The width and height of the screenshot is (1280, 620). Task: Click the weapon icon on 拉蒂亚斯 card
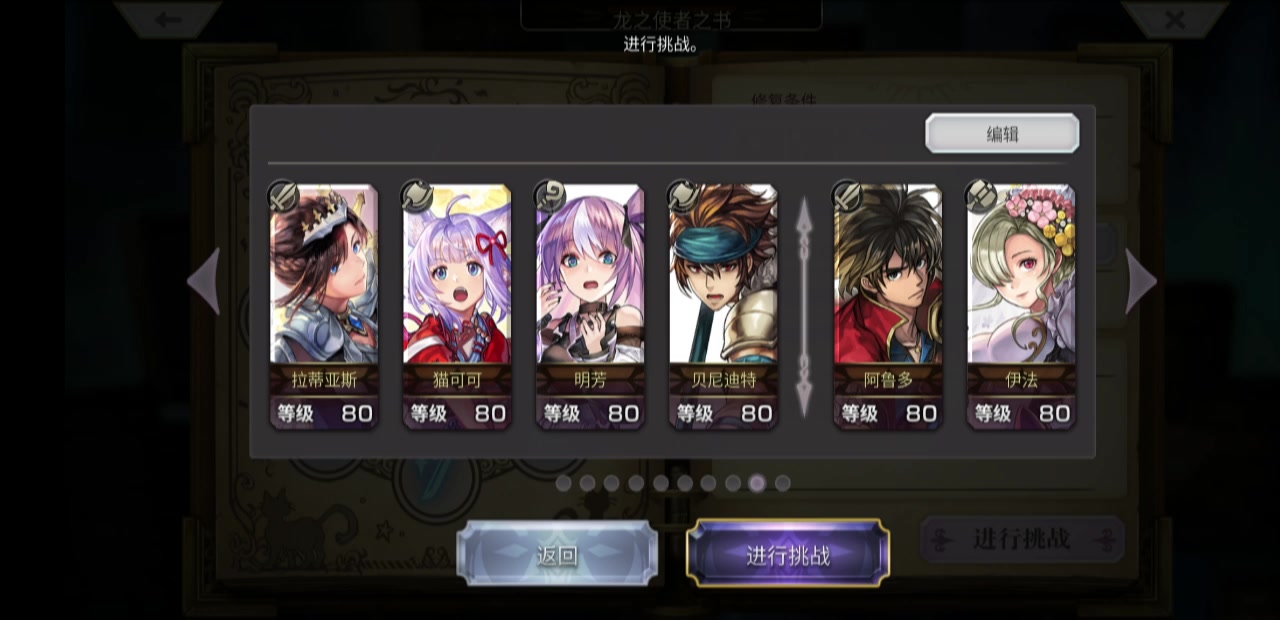[284, 196]
